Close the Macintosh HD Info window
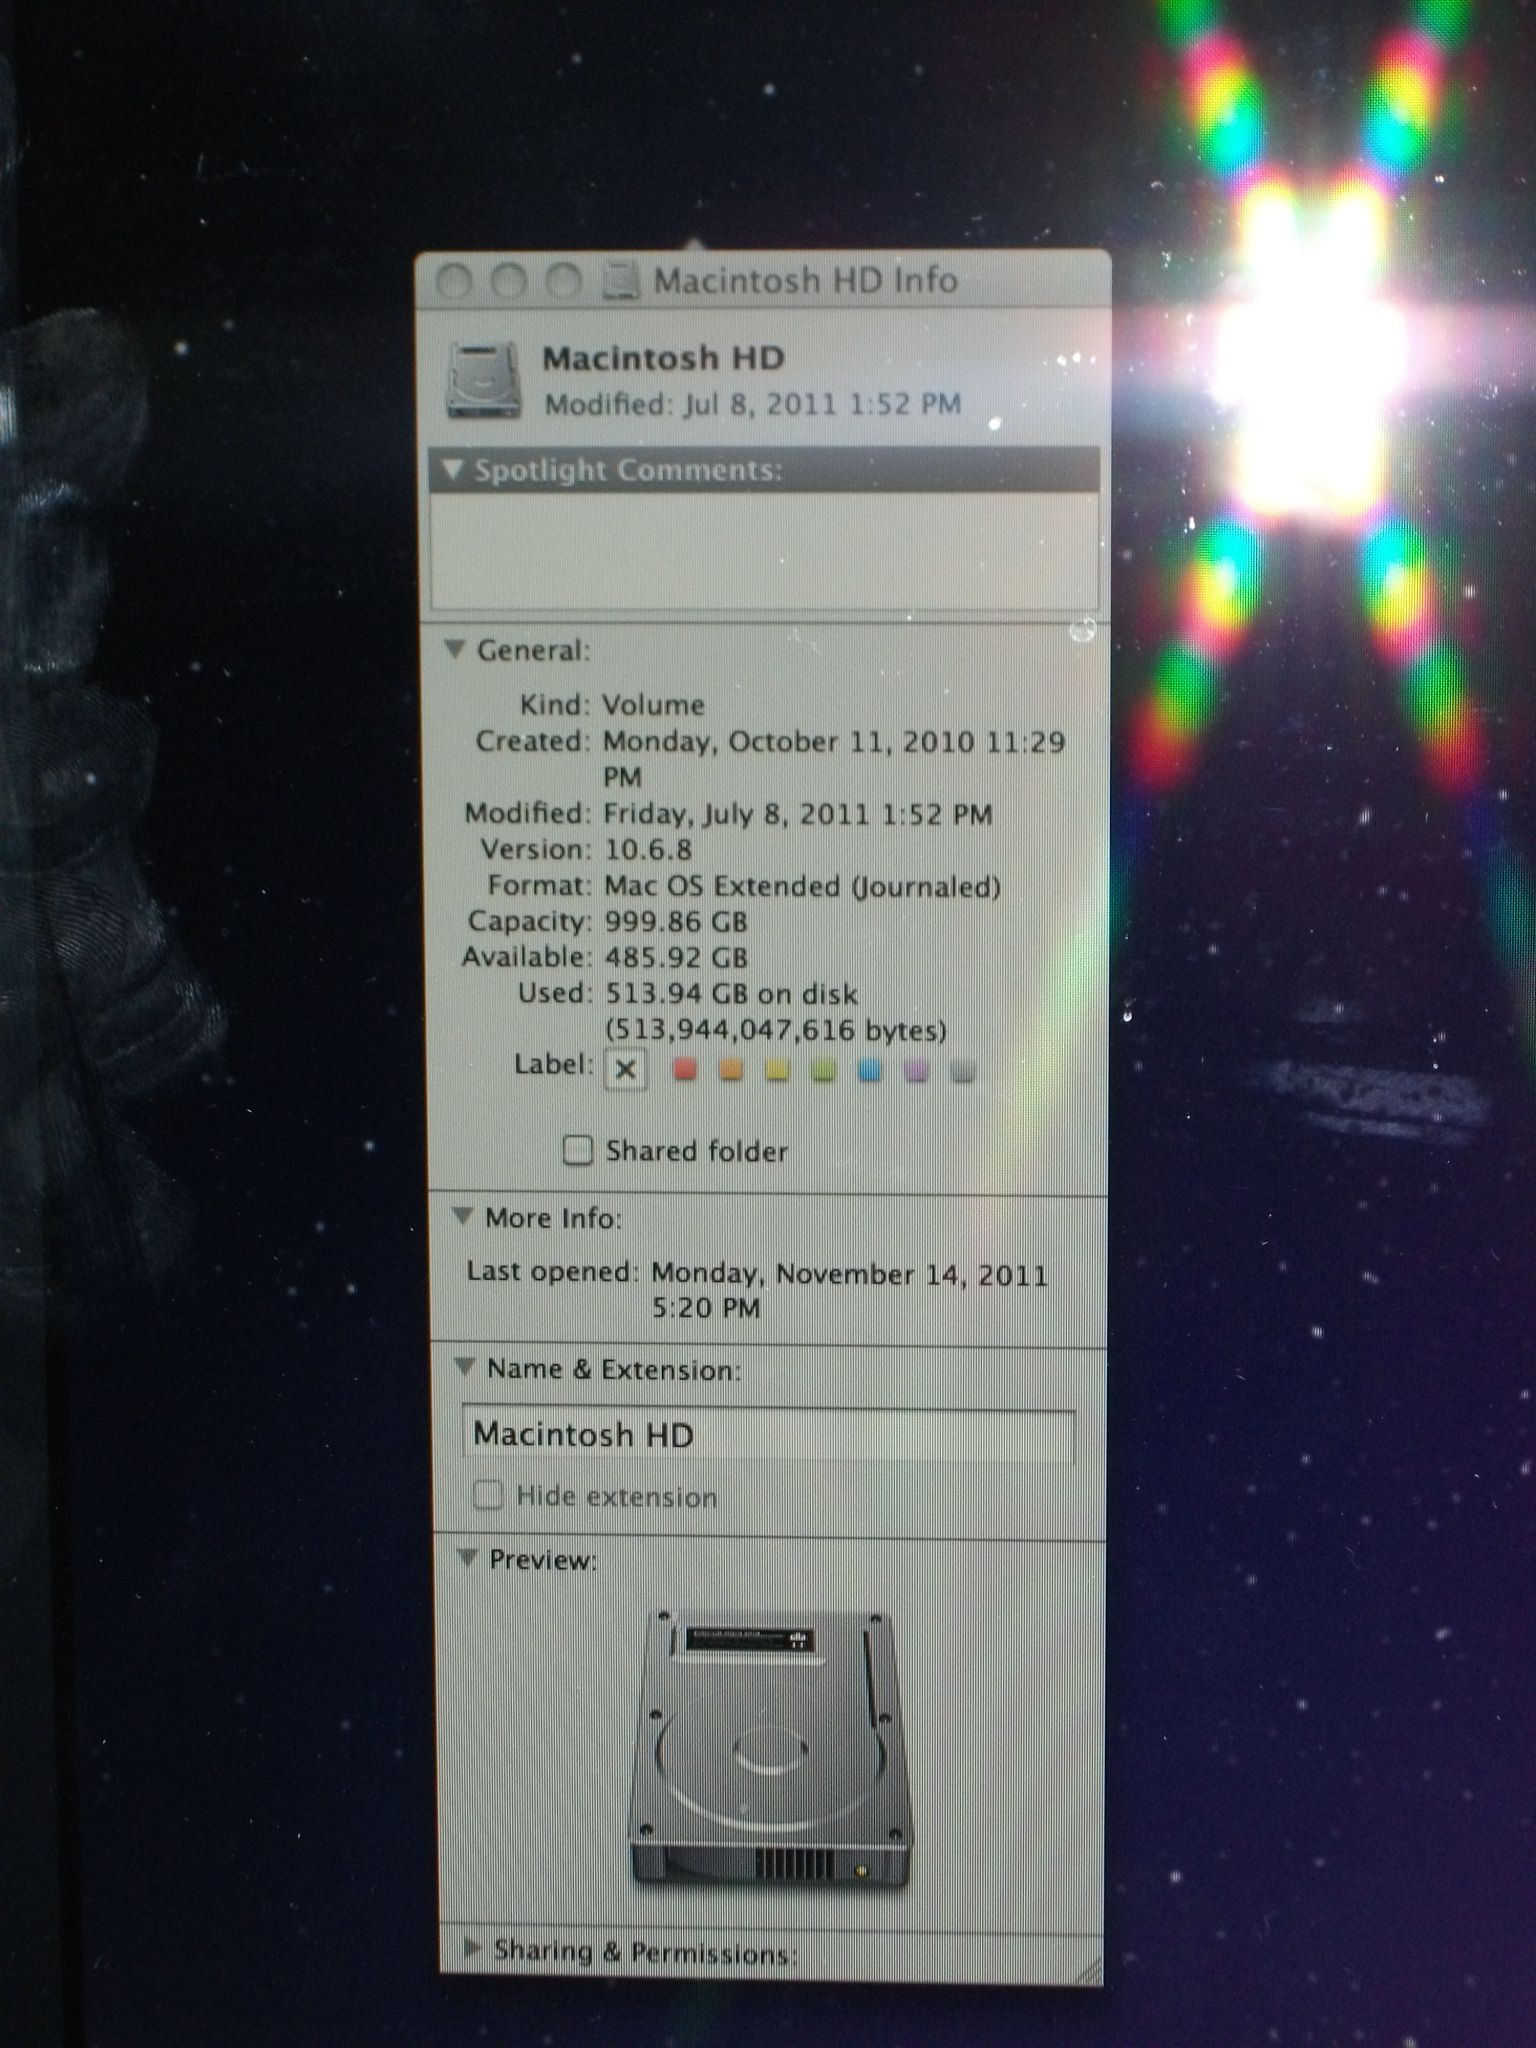 [x=455, y=282]
